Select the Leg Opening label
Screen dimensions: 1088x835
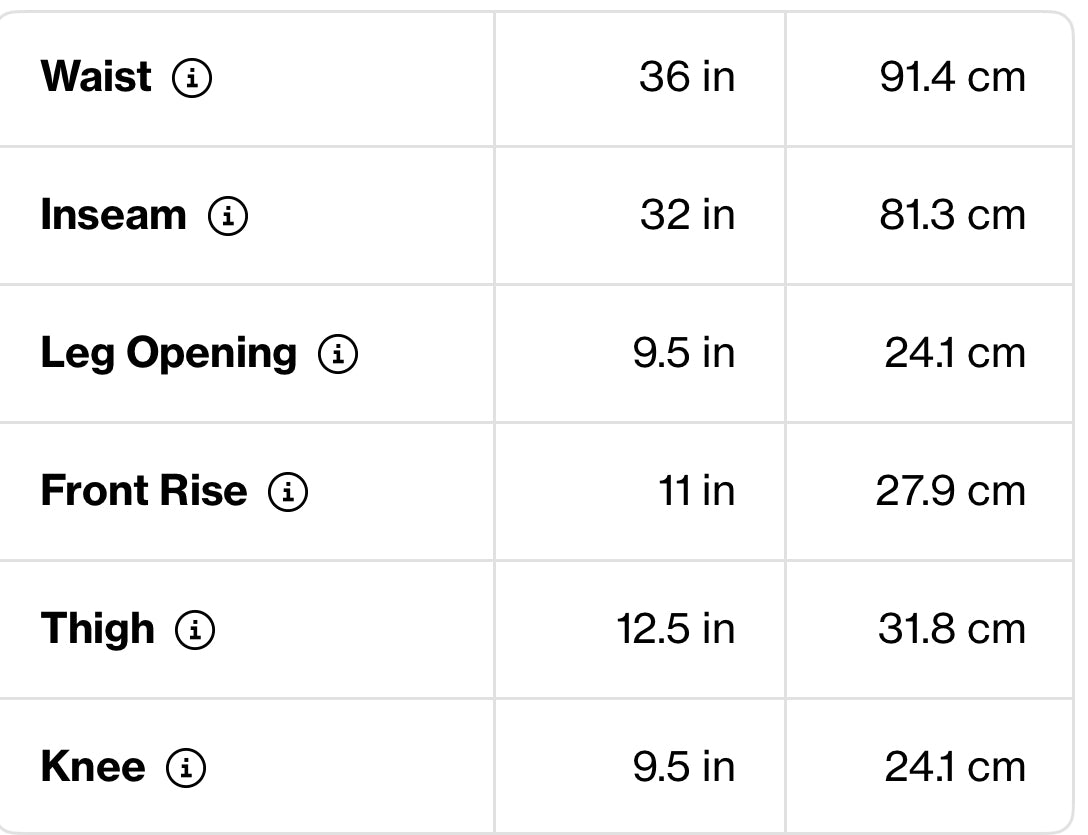169,354
